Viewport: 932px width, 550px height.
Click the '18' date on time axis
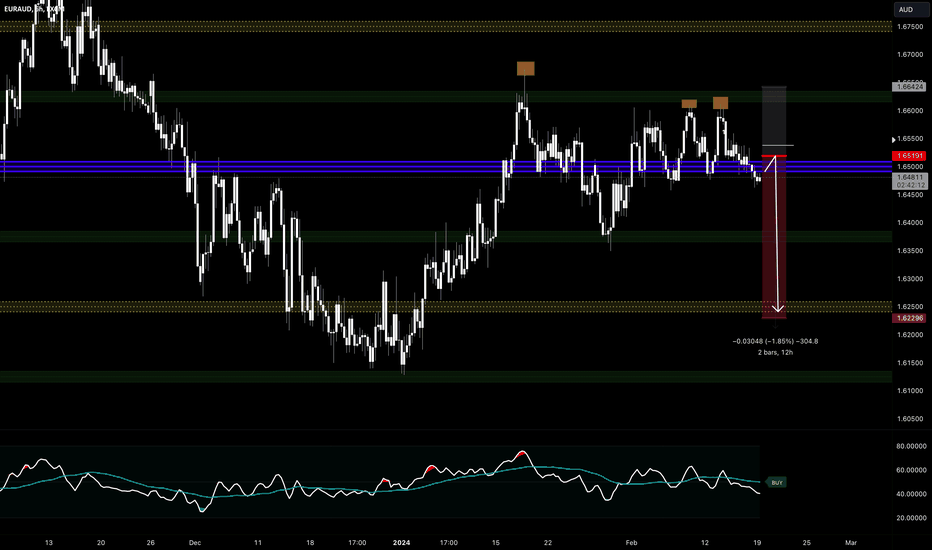point(310,542)
